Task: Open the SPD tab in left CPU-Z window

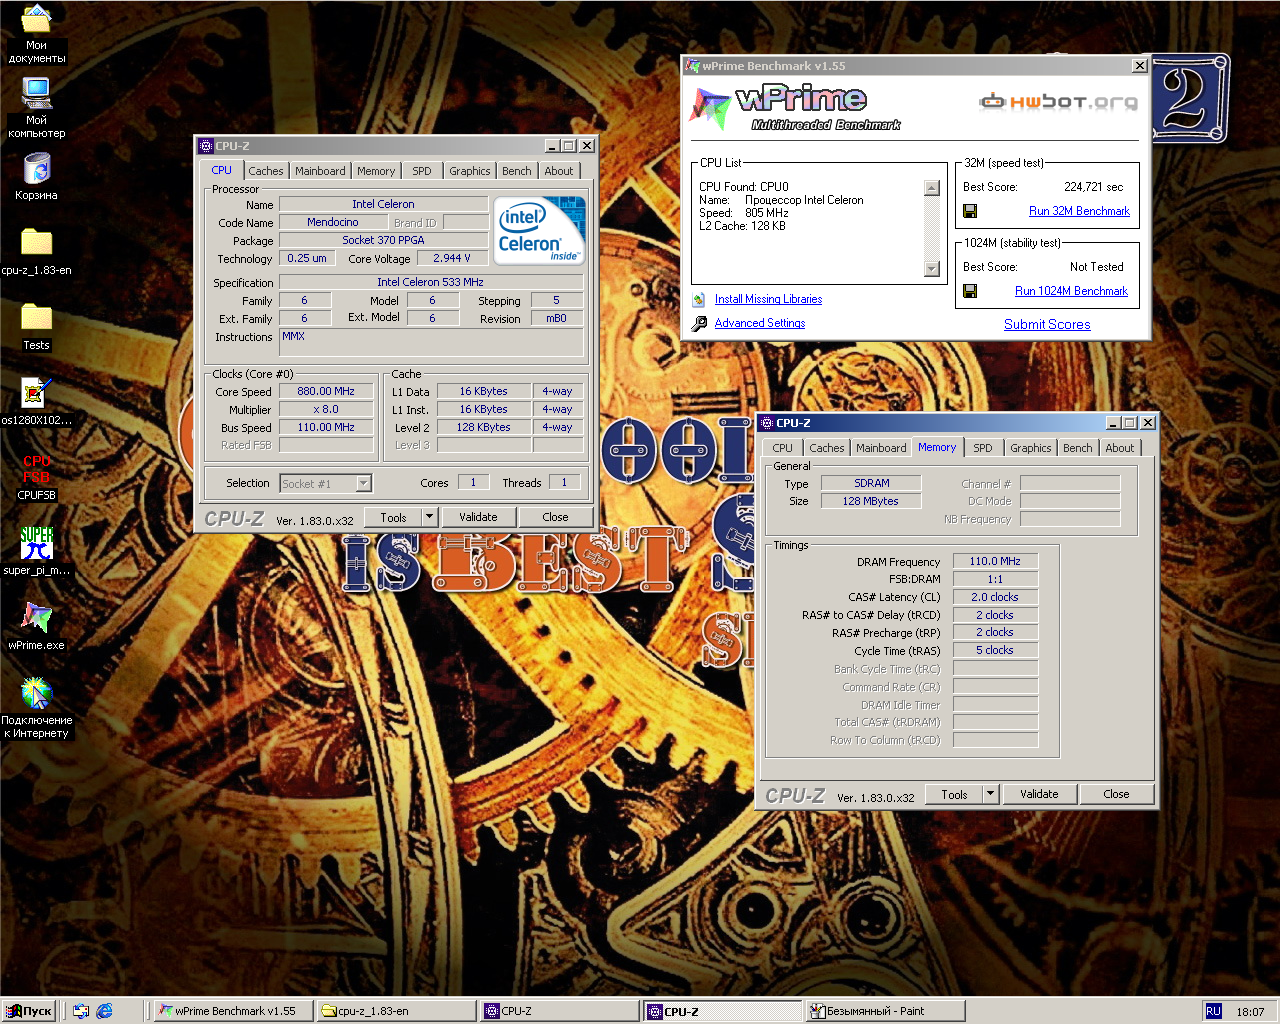Action: coord(422,171)
